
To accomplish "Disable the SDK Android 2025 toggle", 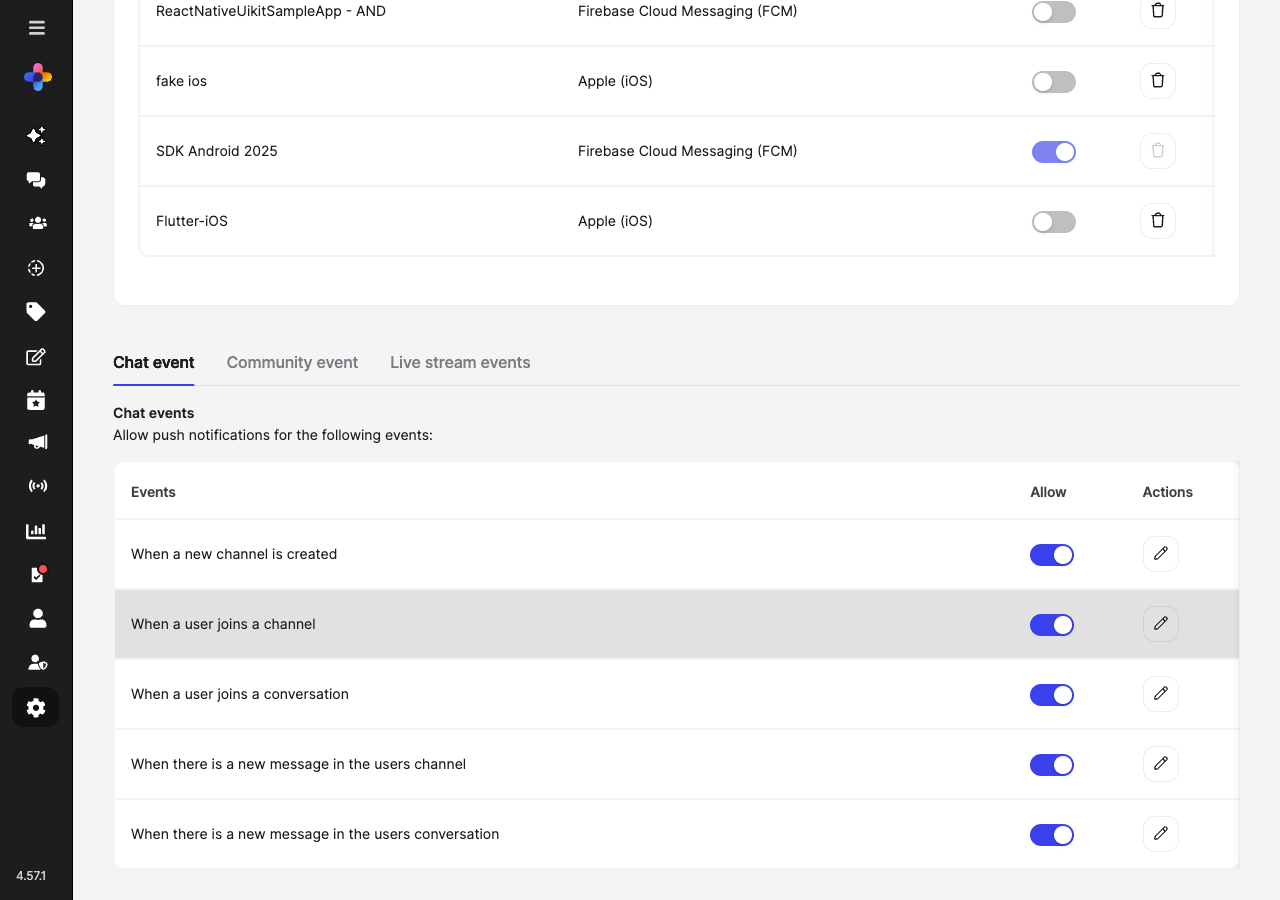I will coord(1053,151).
